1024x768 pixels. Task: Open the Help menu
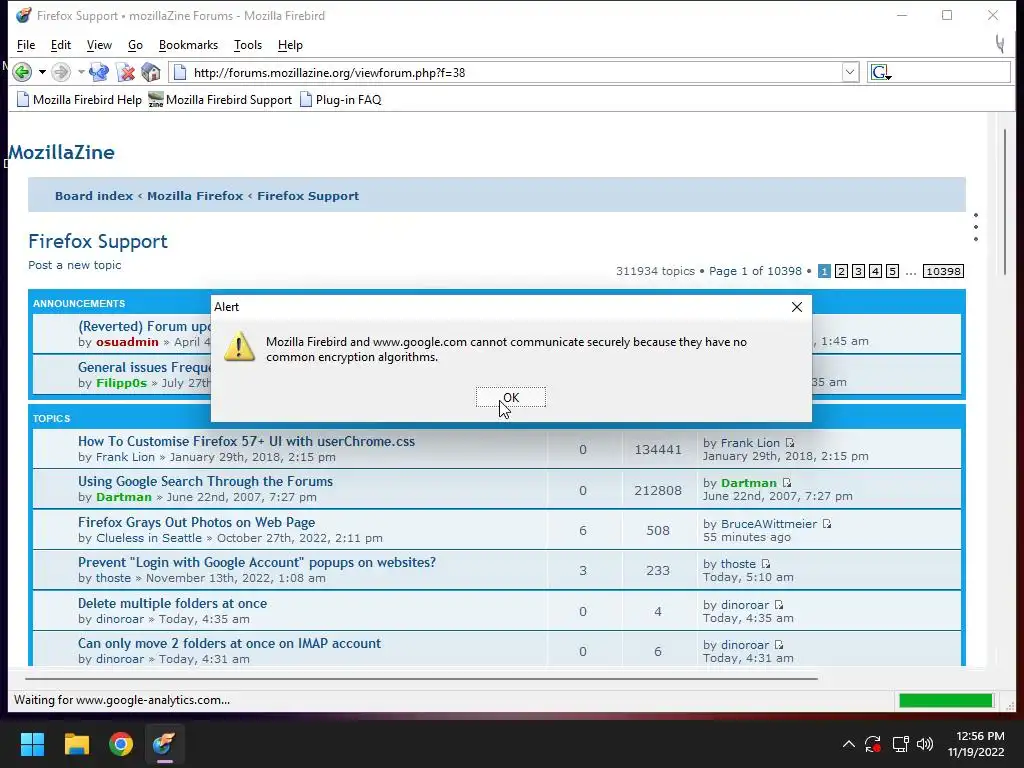[290, 45]
